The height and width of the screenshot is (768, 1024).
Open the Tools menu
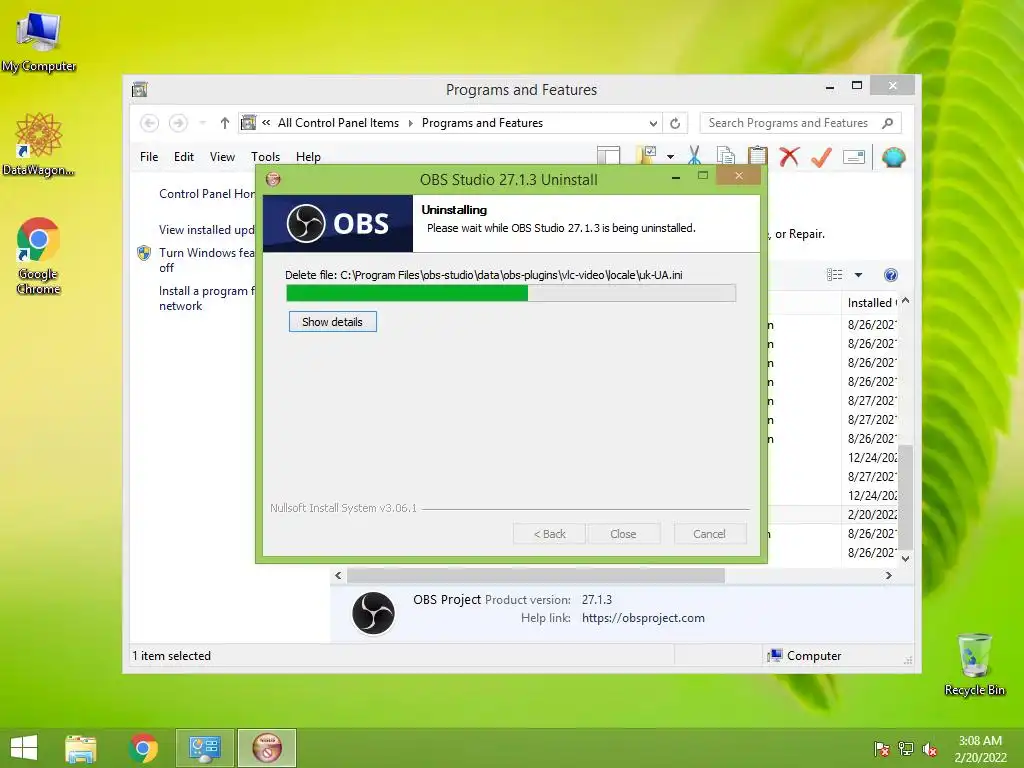coord(265,157)
